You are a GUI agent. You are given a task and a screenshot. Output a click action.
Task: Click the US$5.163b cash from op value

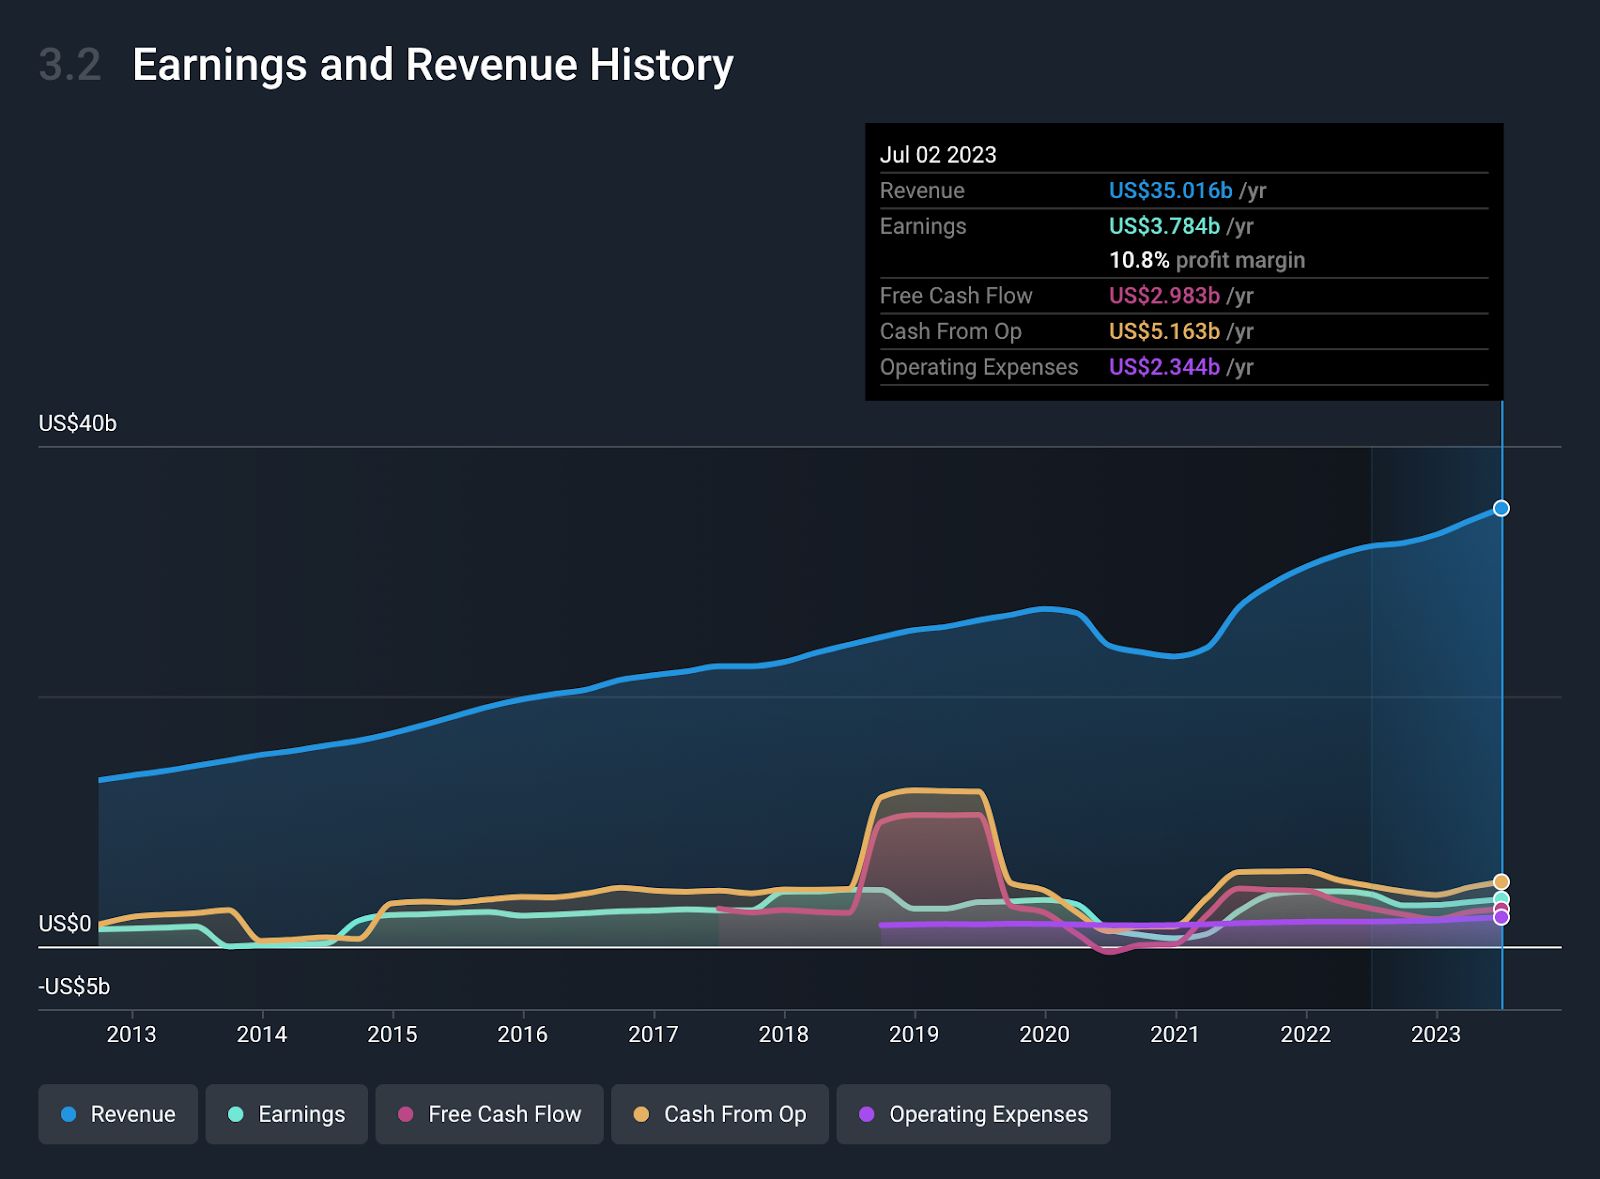point(1164,331)
